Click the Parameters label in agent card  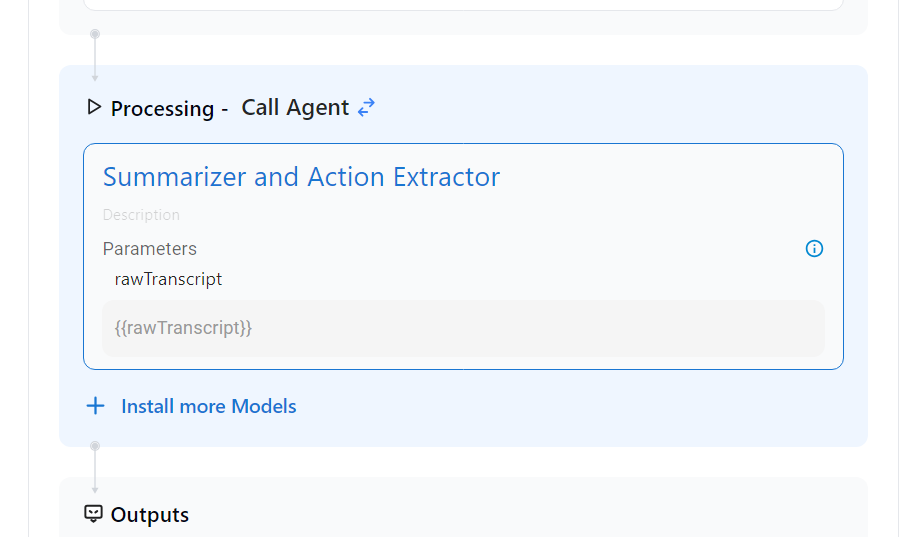coord(150,249)
